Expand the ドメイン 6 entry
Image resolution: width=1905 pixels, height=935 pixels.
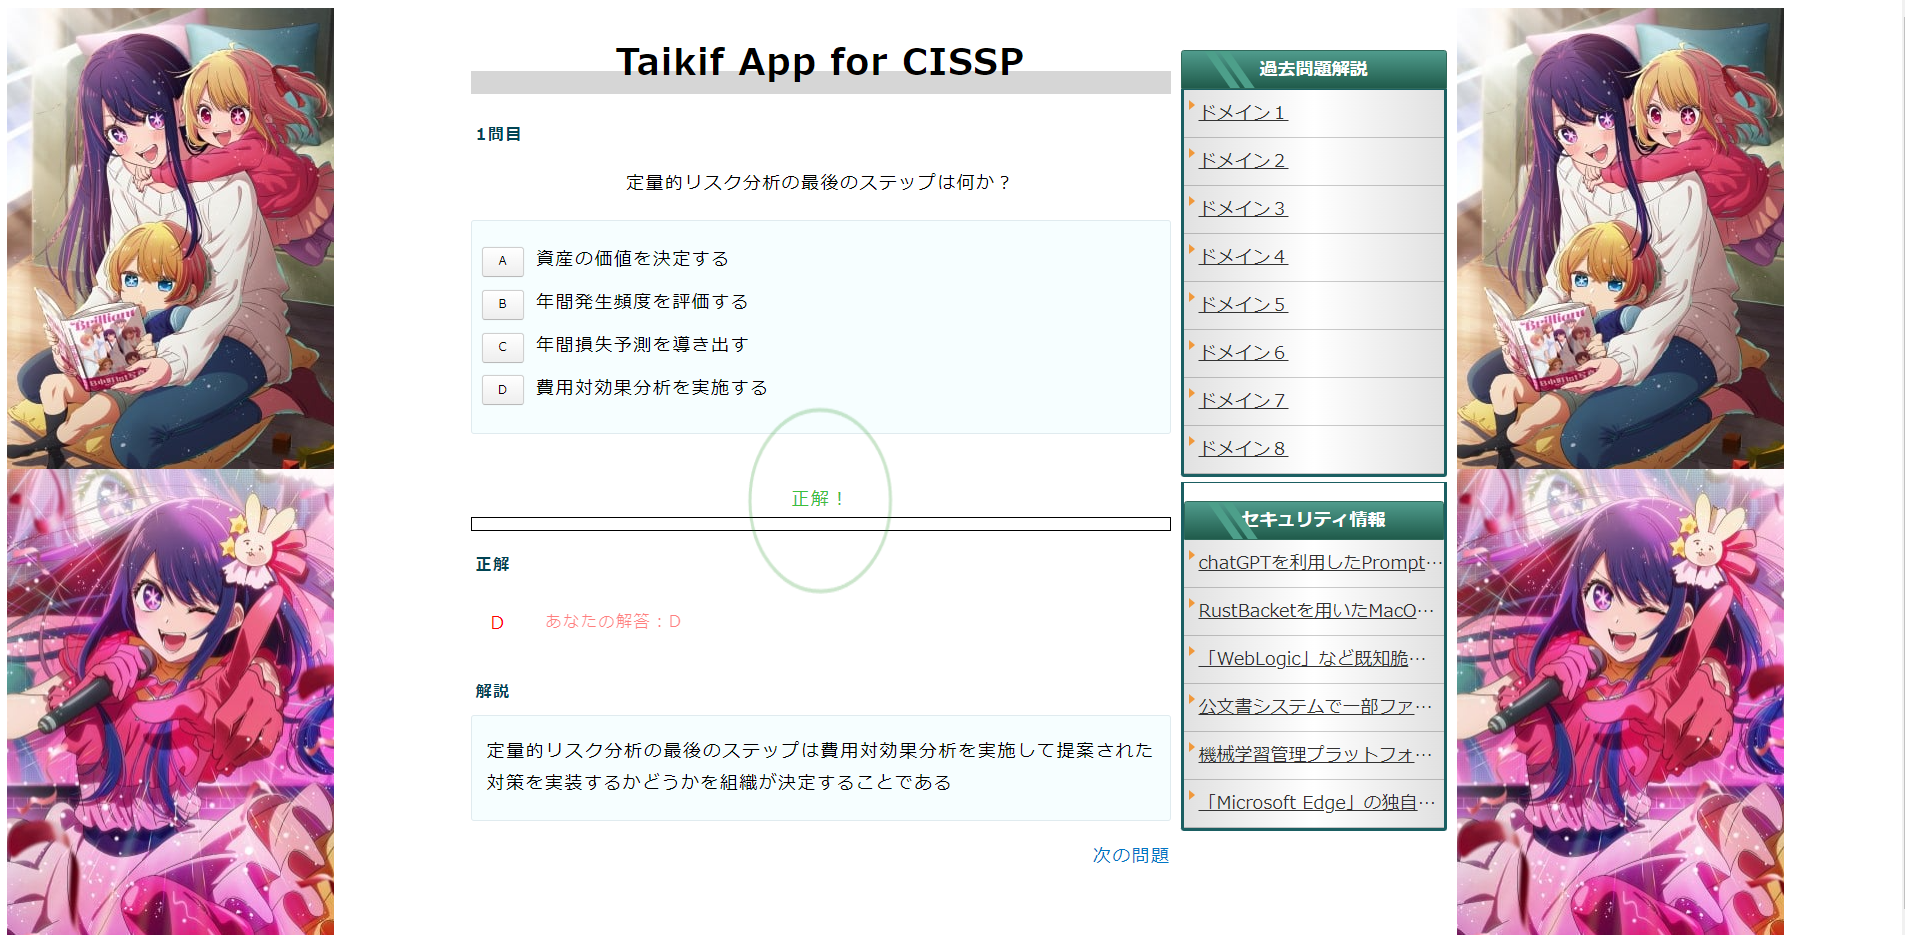point(1242,352)
